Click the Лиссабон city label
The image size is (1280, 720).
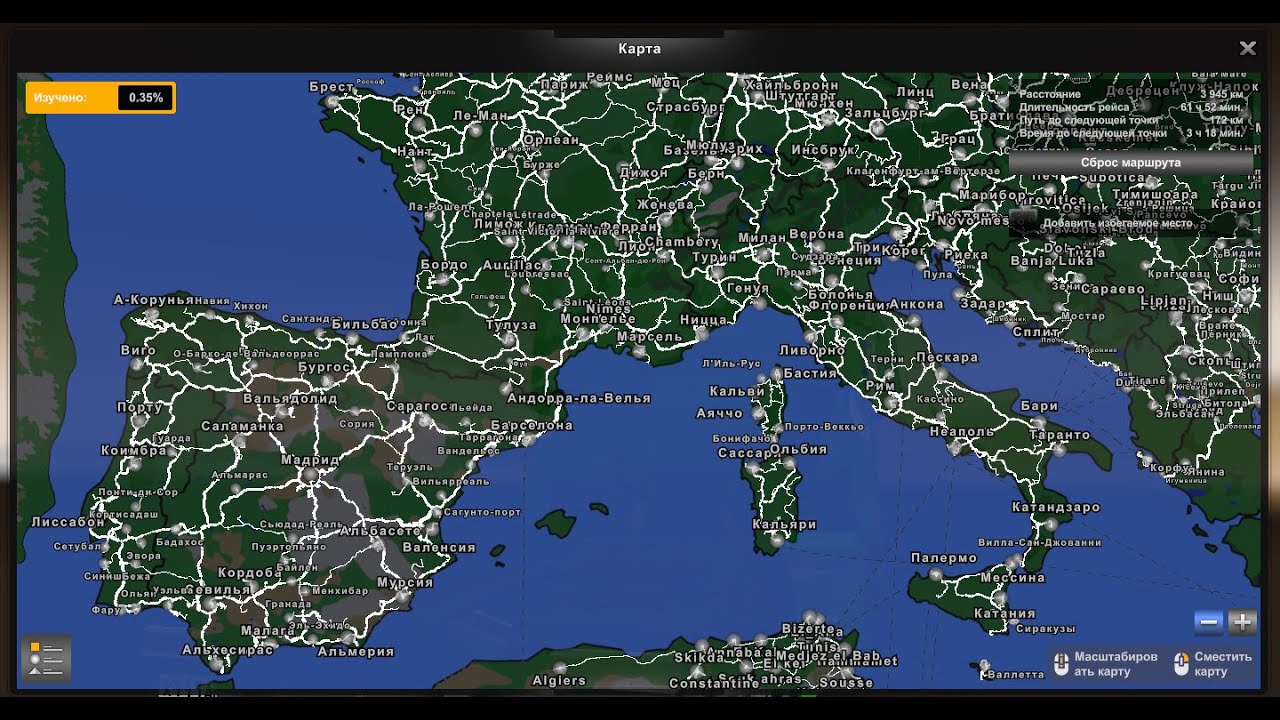68,522
